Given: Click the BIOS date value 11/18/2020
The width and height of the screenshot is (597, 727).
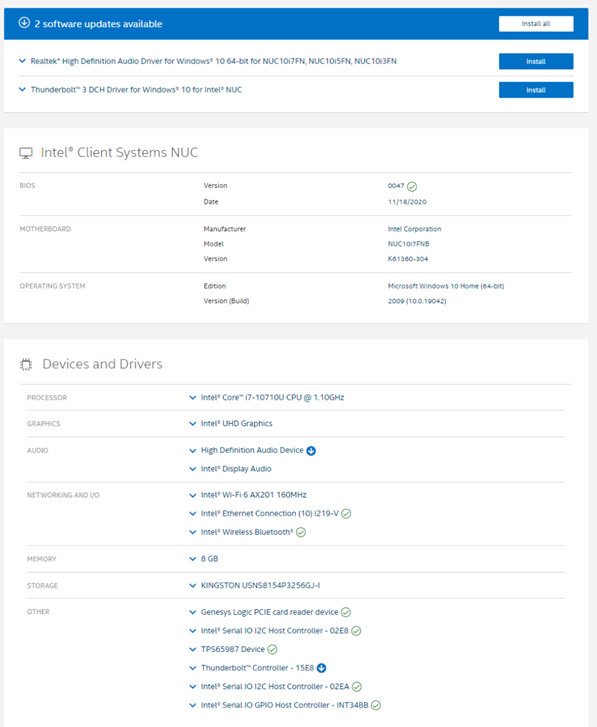Looking at the screenshot, I should (x=407, y=202).
